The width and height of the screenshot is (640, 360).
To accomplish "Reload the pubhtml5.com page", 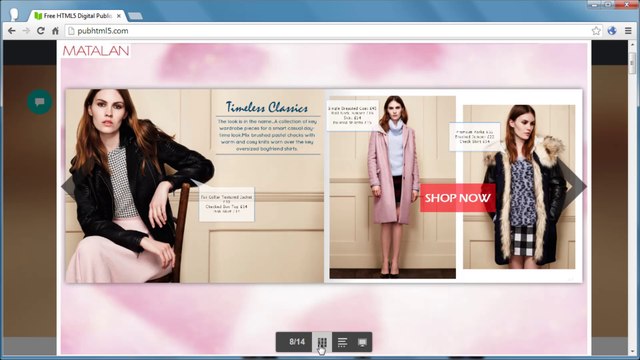I will 40,31.
